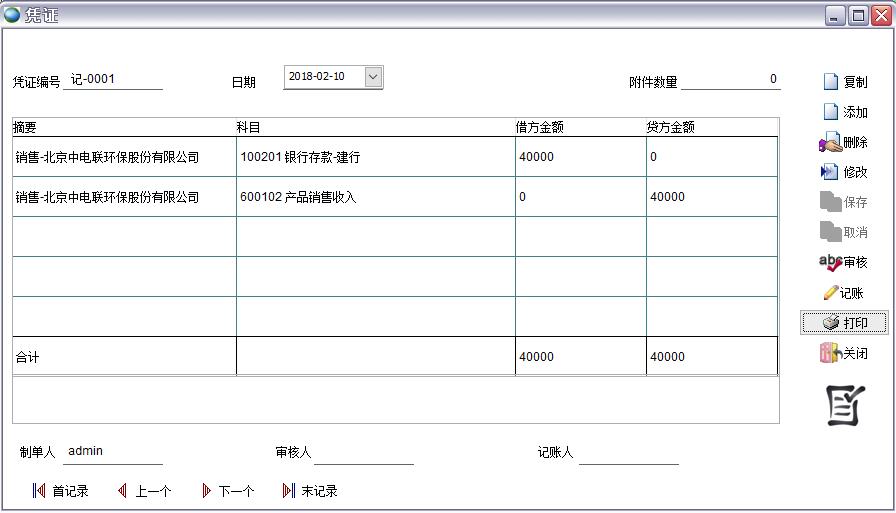Select the 600102 产品销售收入 account cell
Viewport: 896px width, 513px height.
pyautogui.click(x=375, y=197)
